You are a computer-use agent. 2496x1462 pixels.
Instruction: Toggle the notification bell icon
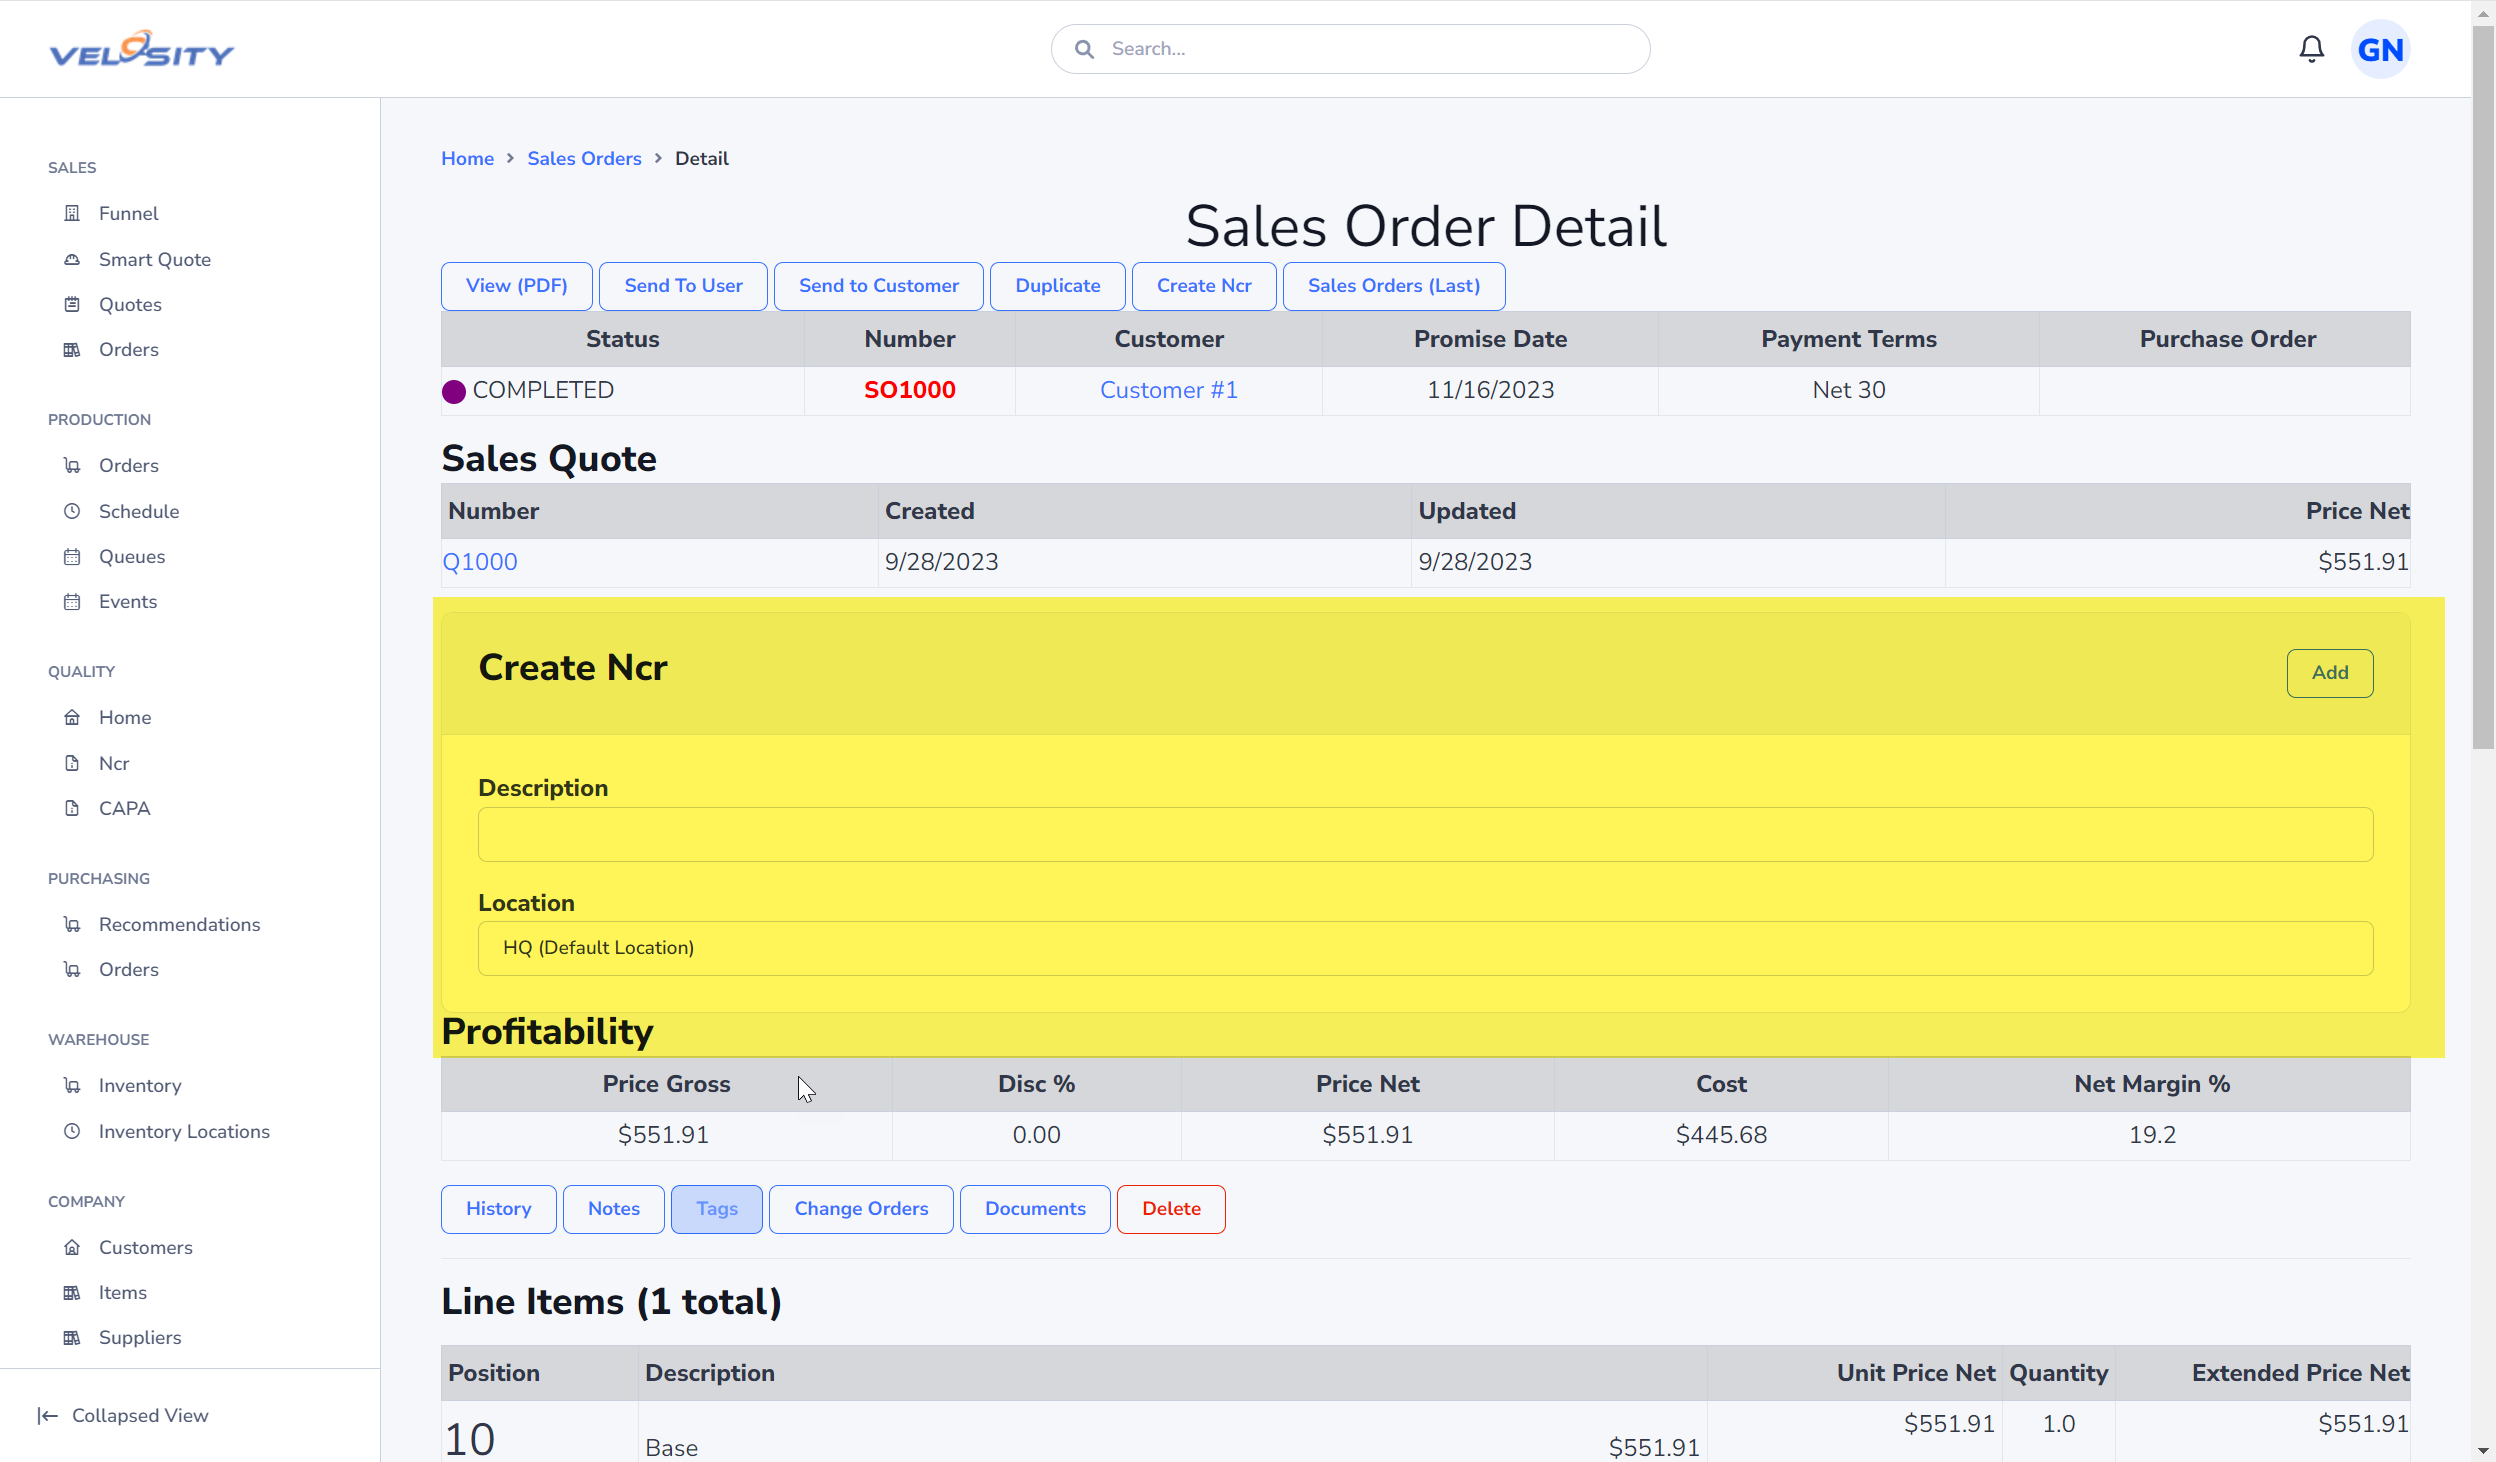[2311, 49]
